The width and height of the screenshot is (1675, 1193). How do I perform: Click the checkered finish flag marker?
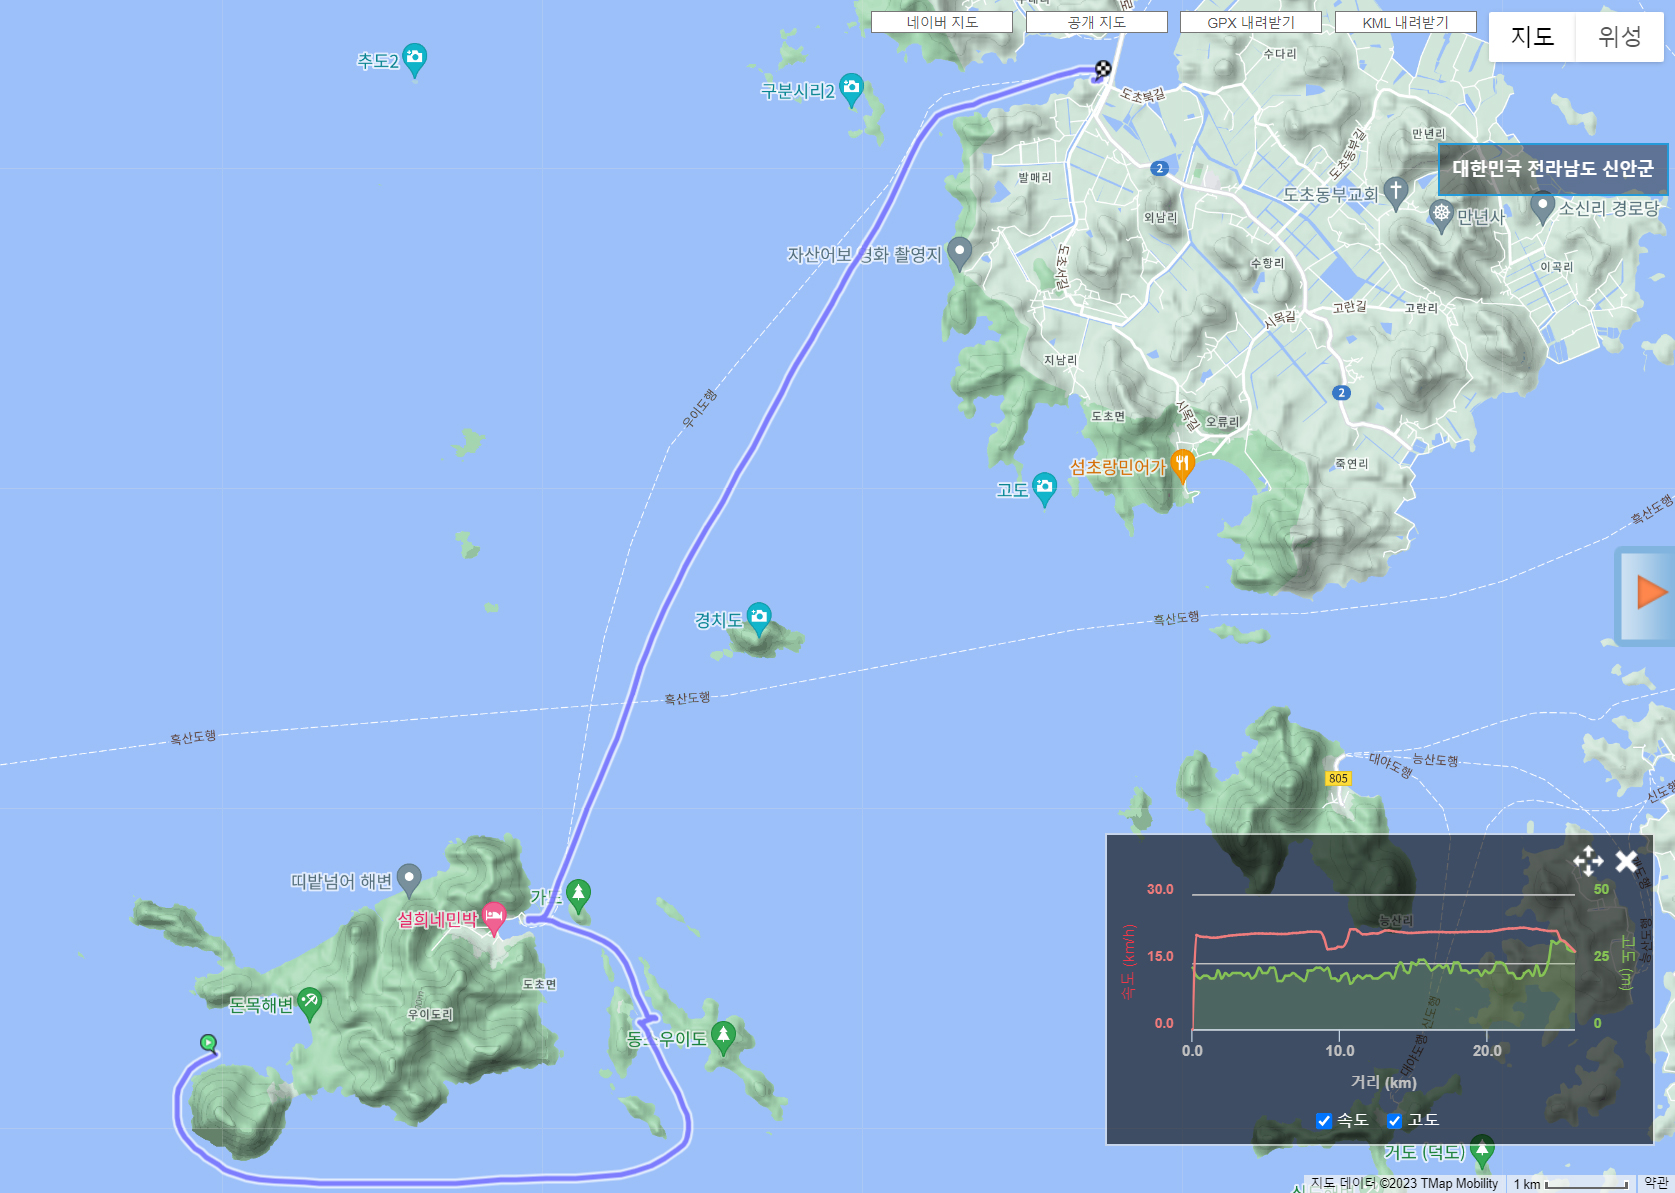tap(1102, 69)
